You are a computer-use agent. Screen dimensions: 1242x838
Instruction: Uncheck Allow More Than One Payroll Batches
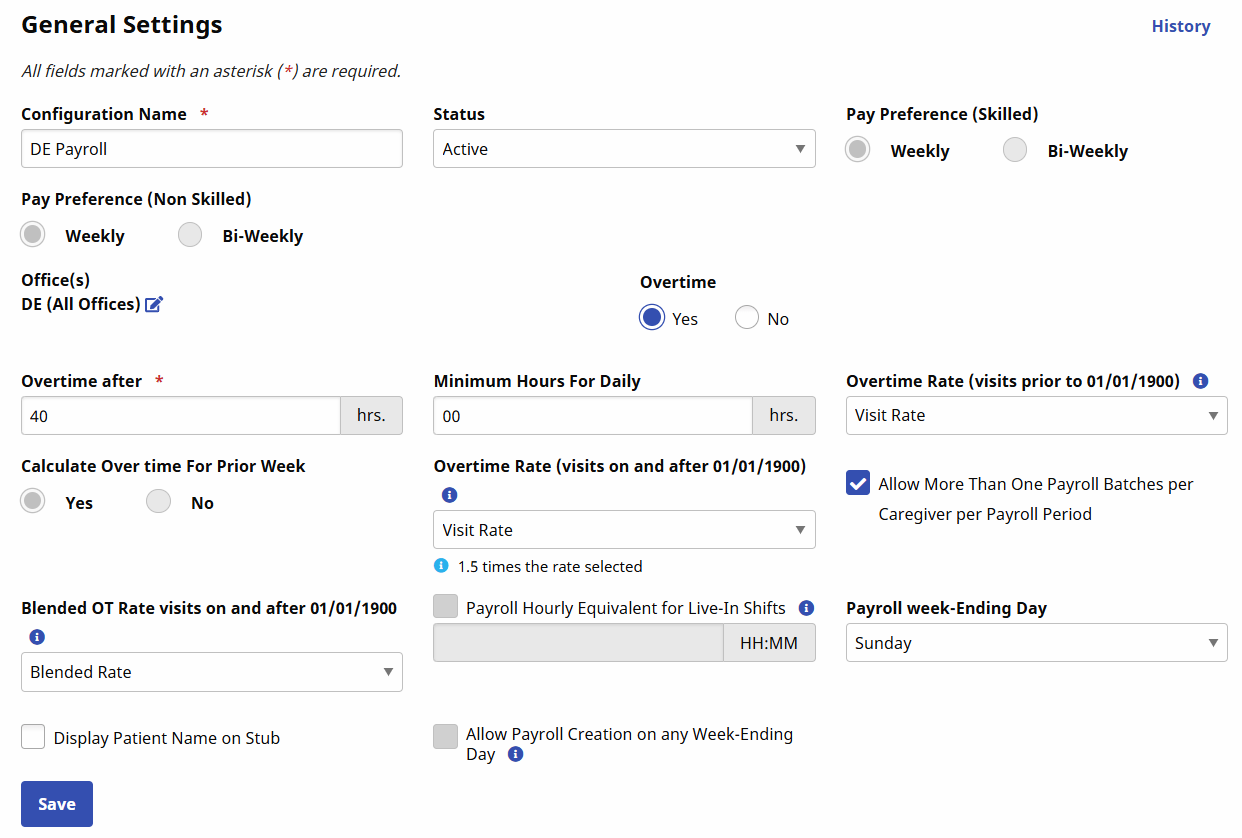[x=858, y=484]
